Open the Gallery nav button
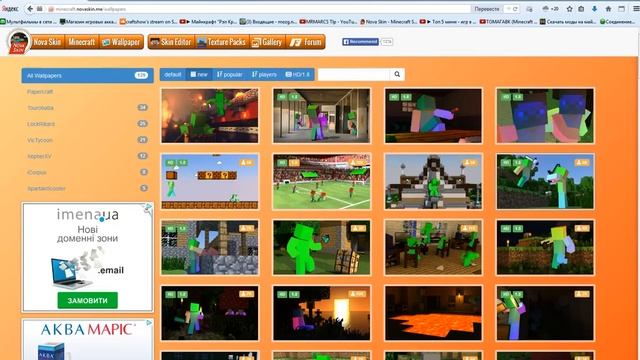 point(267,42)
